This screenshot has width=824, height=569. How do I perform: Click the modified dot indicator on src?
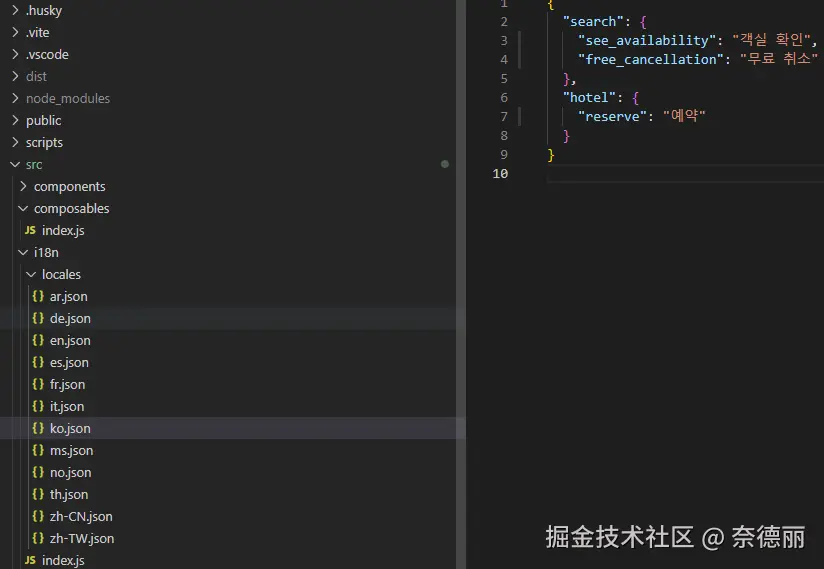pyautogui.click(x=445, y=164)
